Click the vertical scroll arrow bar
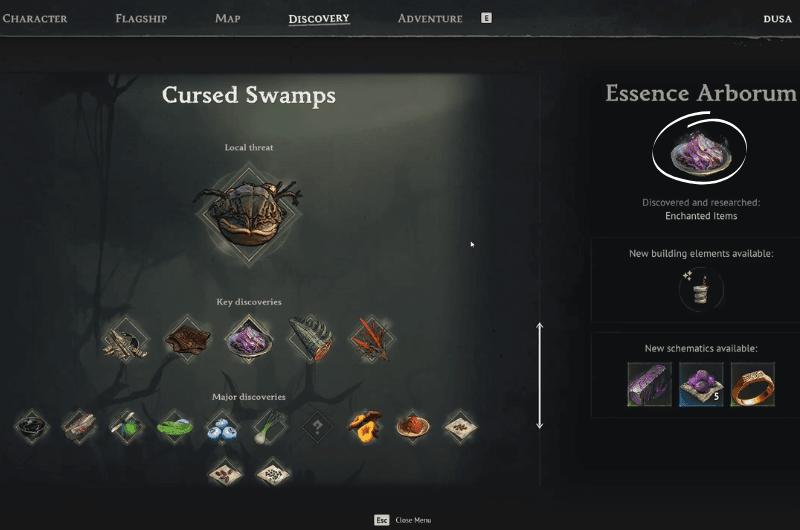This screenshot has width=800, height=530. pos(540,375)
